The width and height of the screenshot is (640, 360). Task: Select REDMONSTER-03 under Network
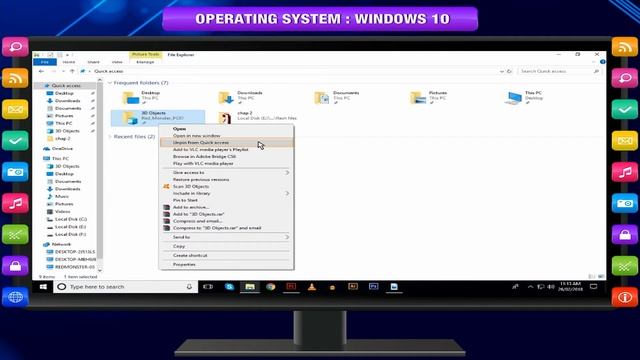click(x=74, y=267)
